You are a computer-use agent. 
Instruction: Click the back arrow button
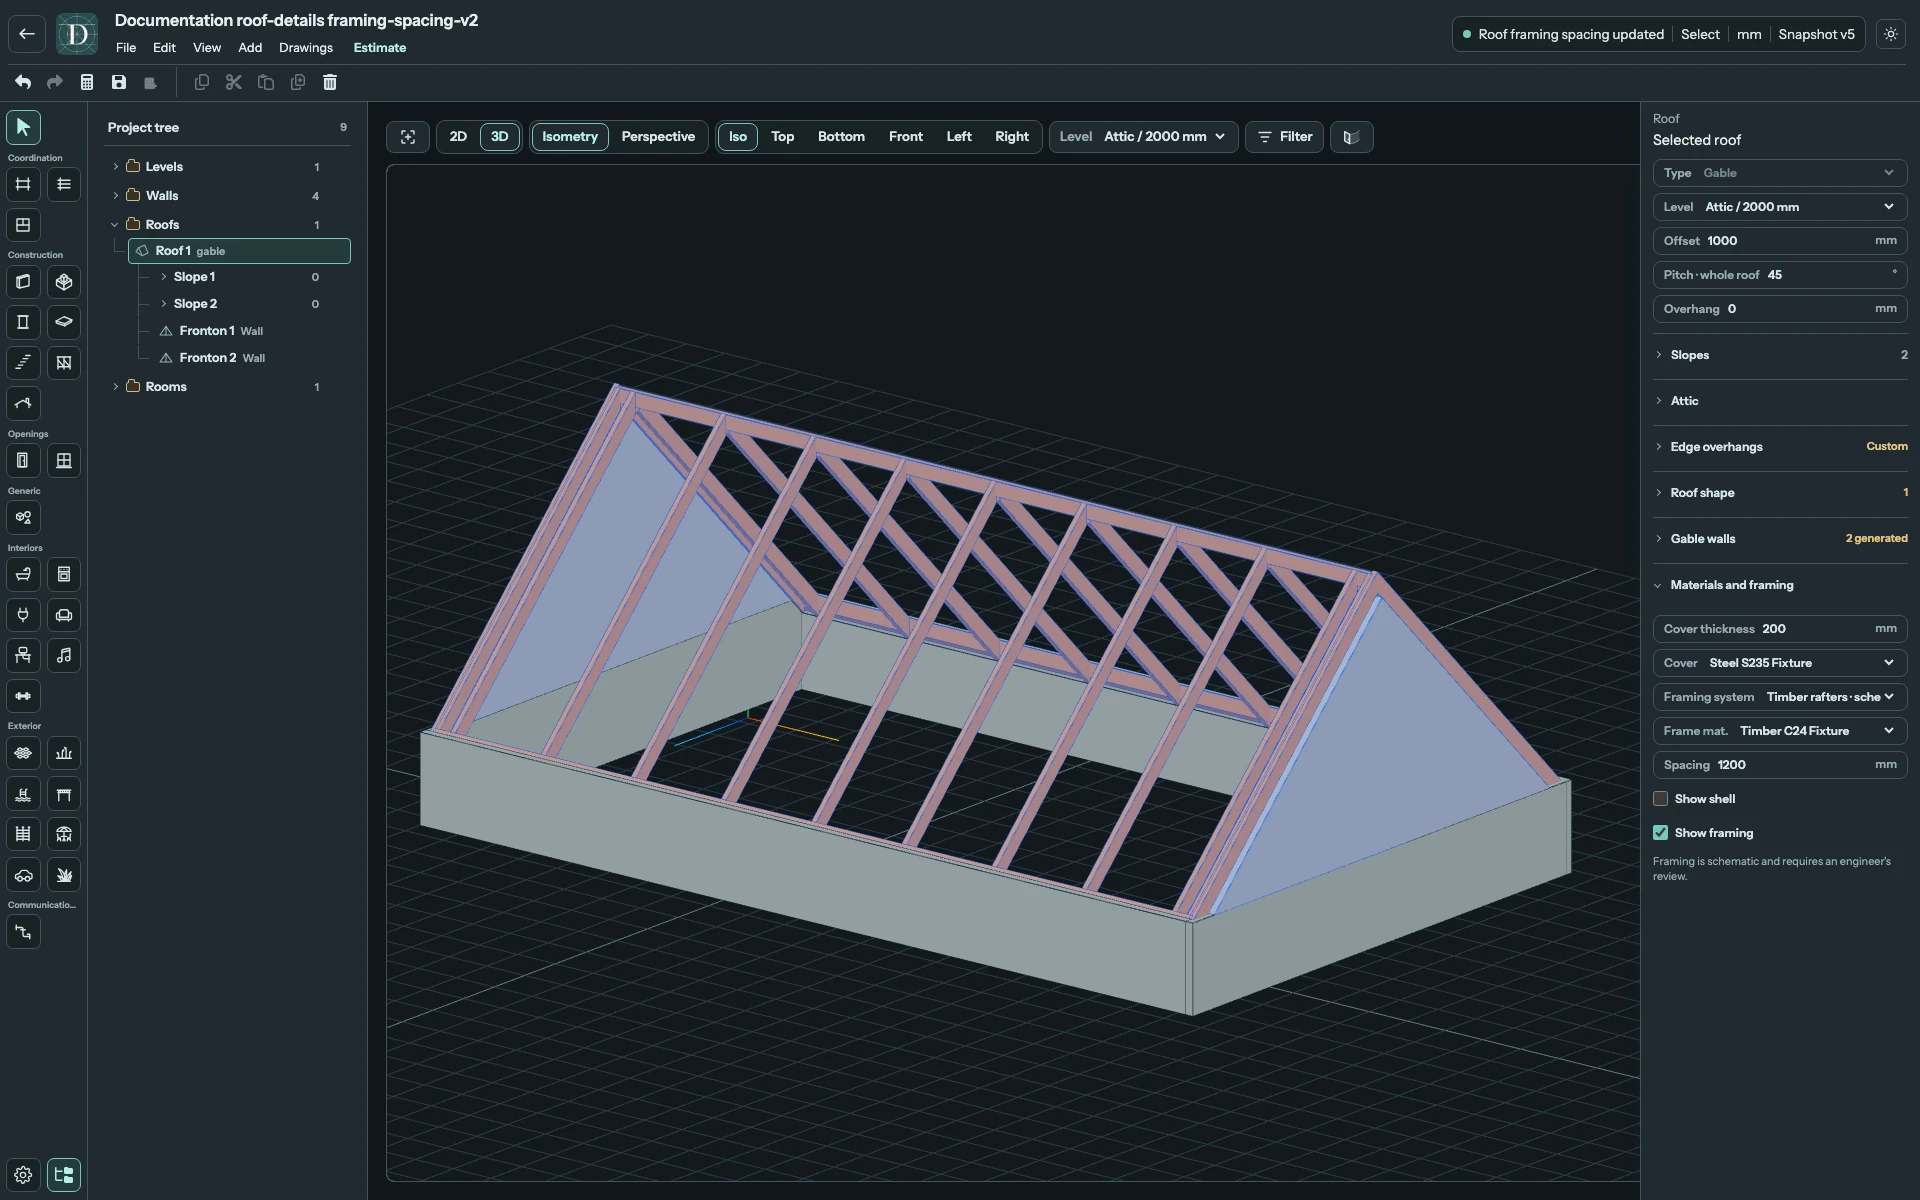27,34
